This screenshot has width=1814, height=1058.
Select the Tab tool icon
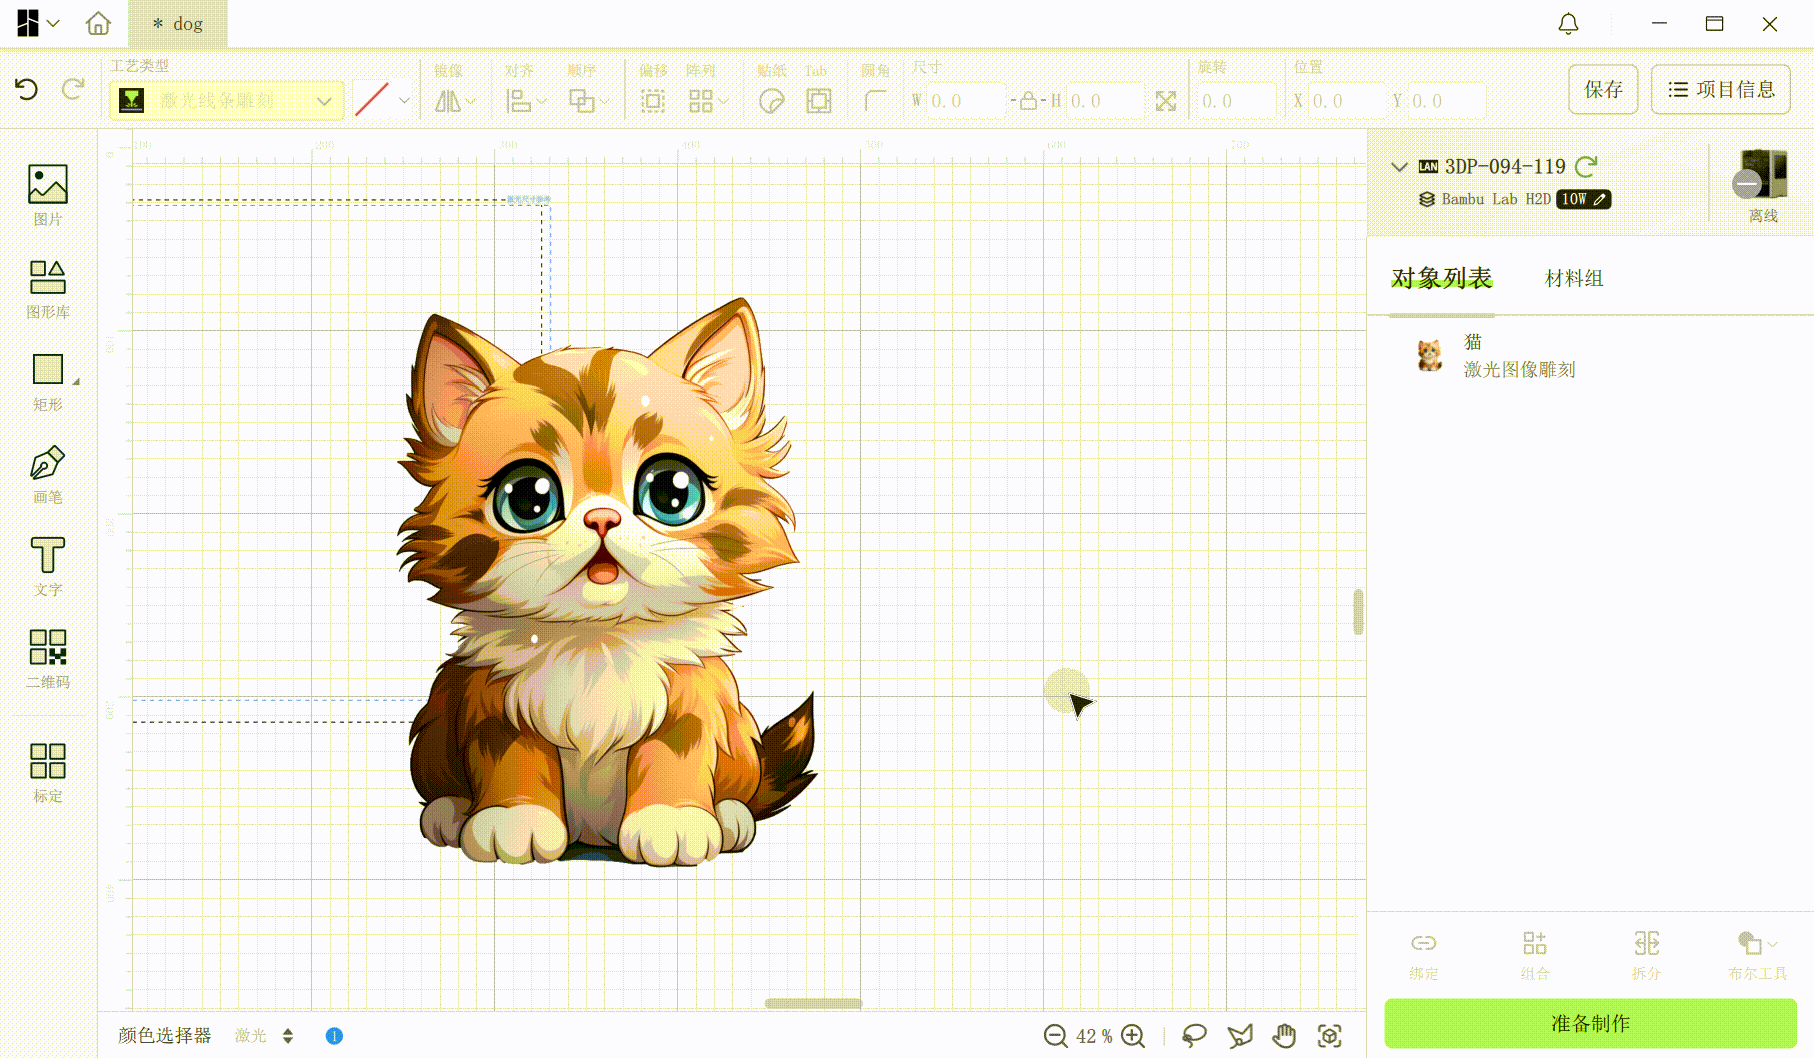tap(818, 101)
